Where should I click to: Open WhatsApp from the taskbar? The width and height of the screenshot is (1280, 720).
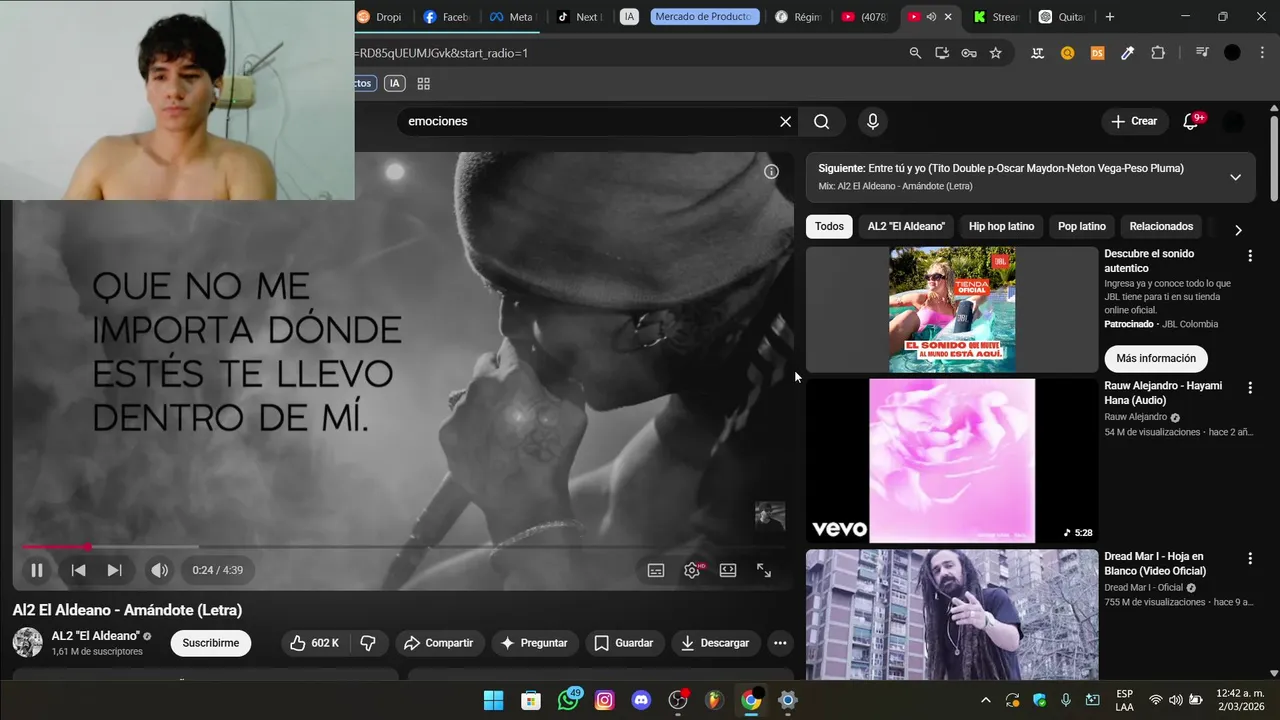pyautogui.click(x=568, y=700)
